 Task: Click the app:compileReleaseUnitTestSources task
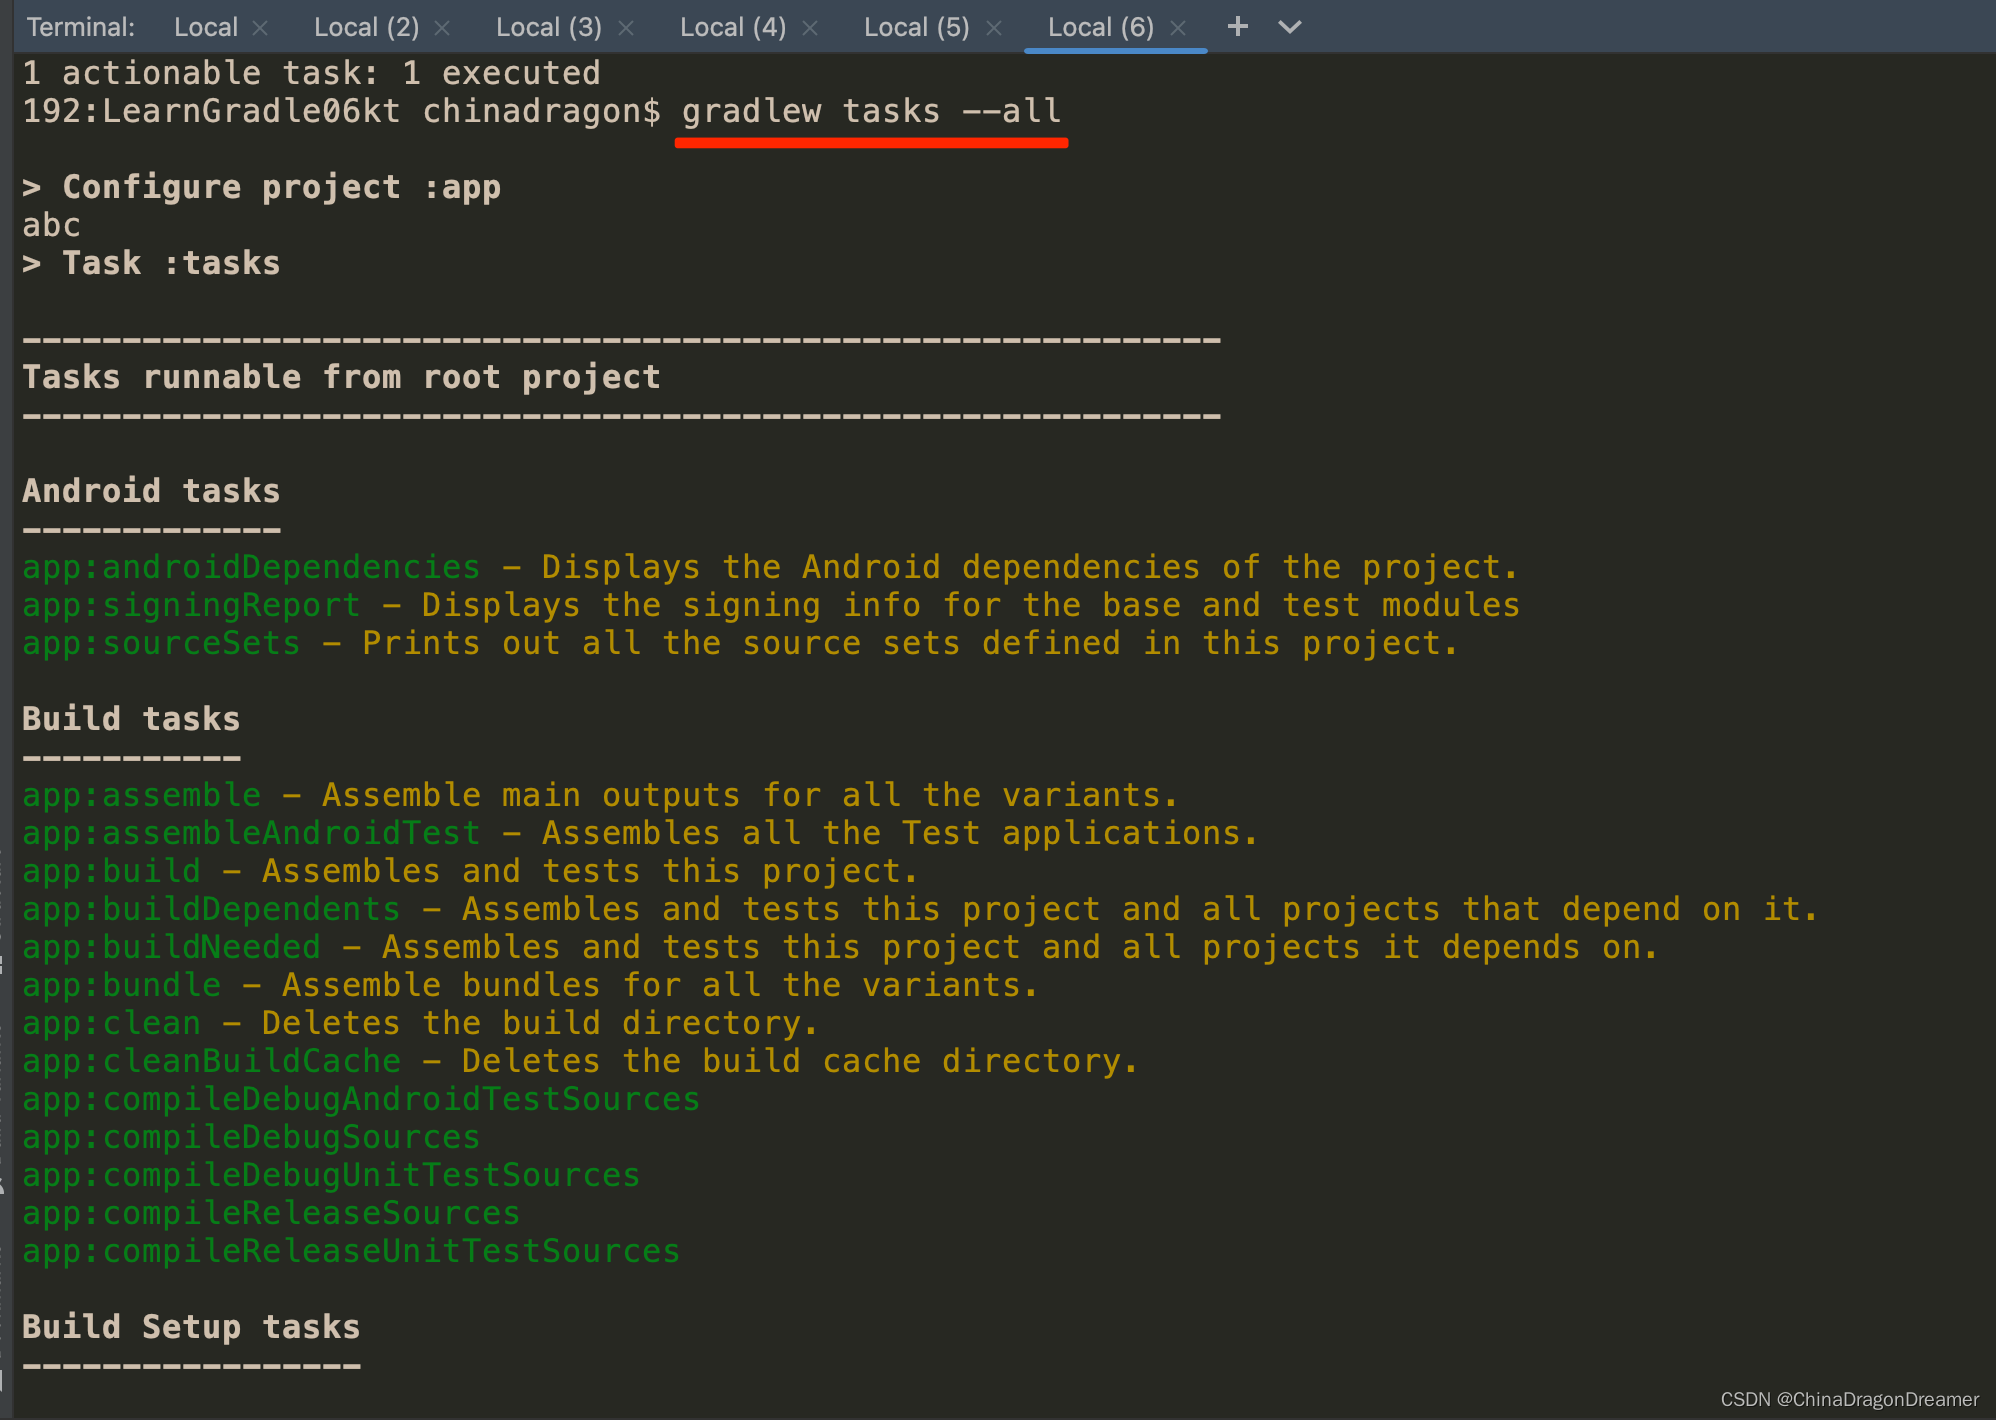(x=351, y=1251)
